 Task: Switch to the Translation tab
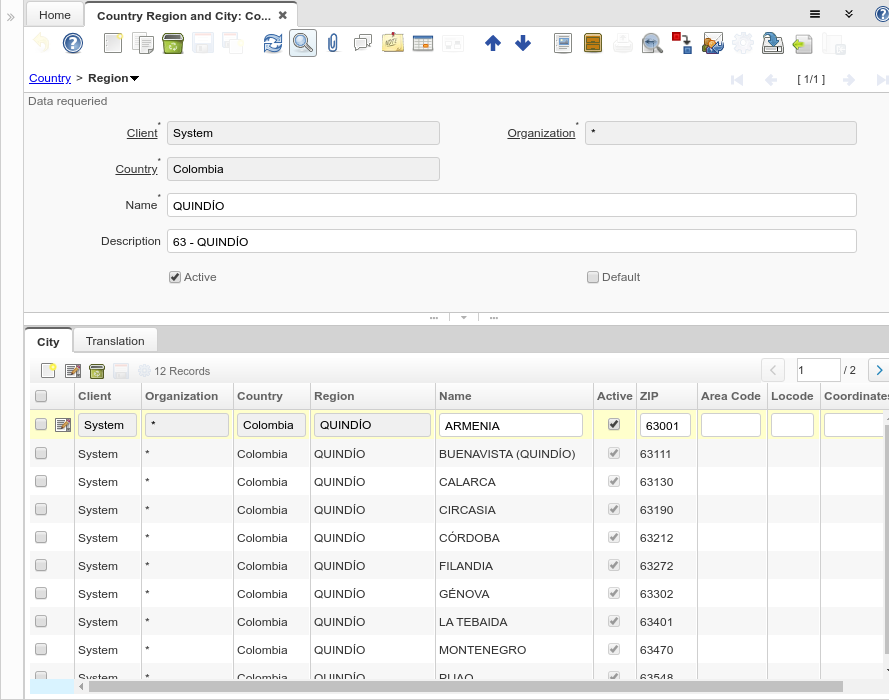click(115, 341)
